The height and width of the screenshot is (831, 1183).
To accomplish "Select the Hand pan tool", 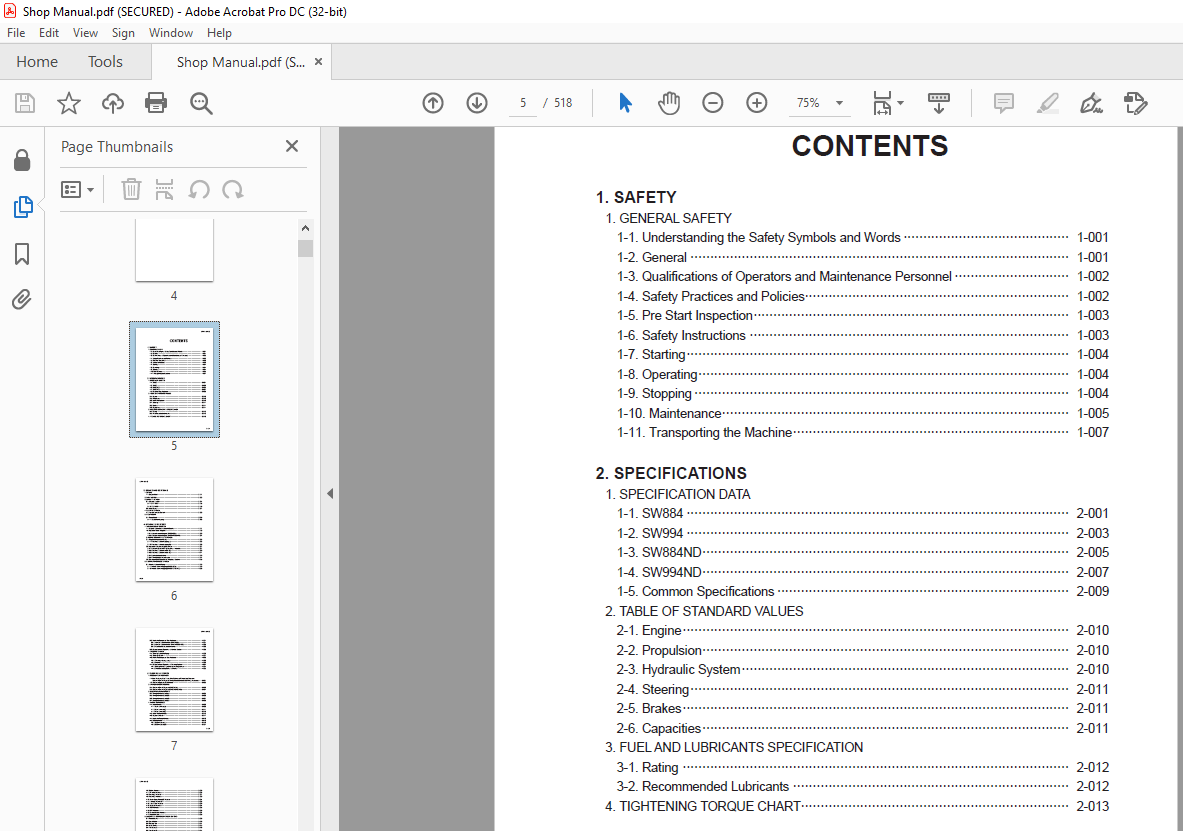I will click(x=668, y=103).
